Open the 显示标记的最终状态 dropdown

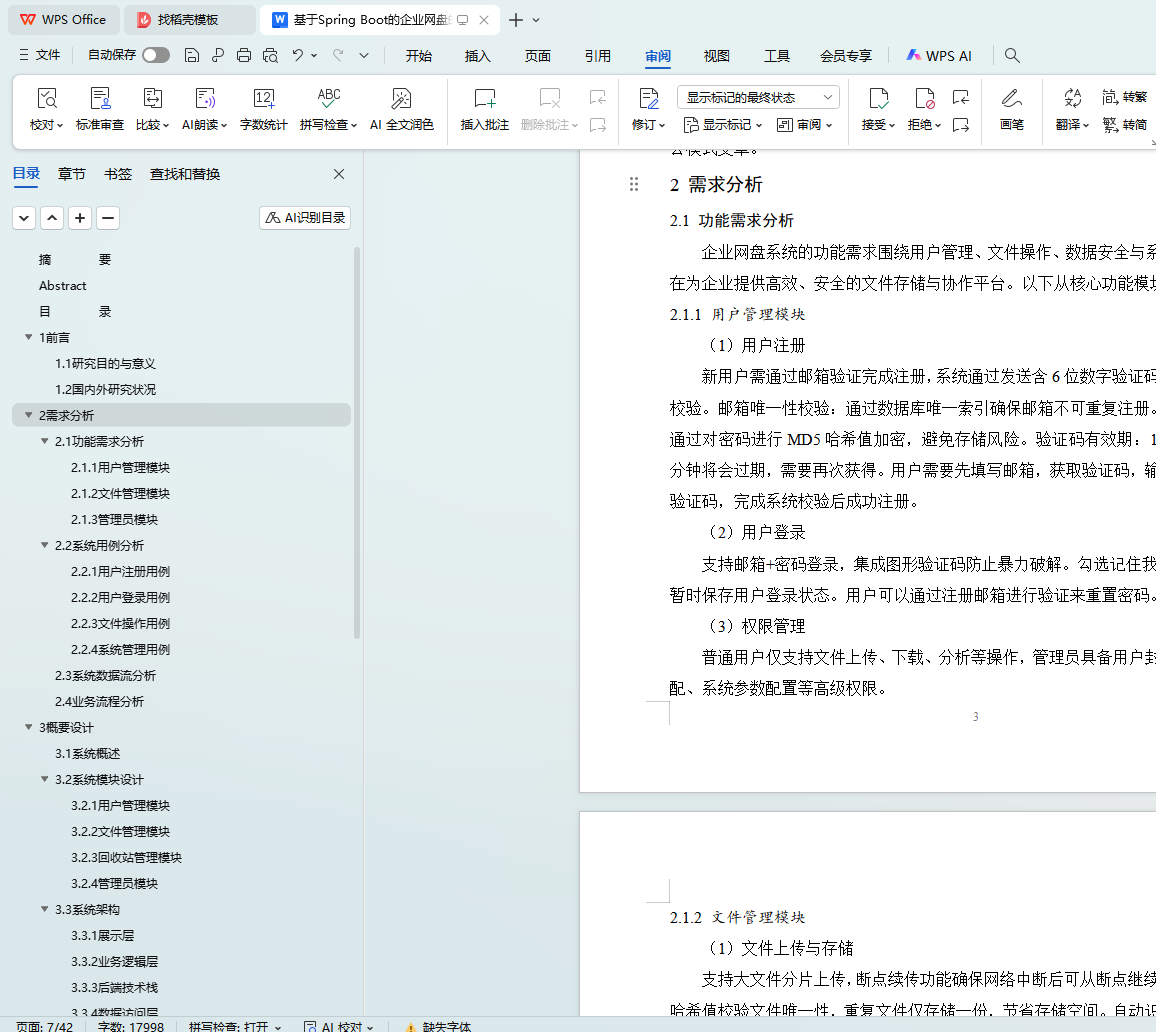[758, 97]
